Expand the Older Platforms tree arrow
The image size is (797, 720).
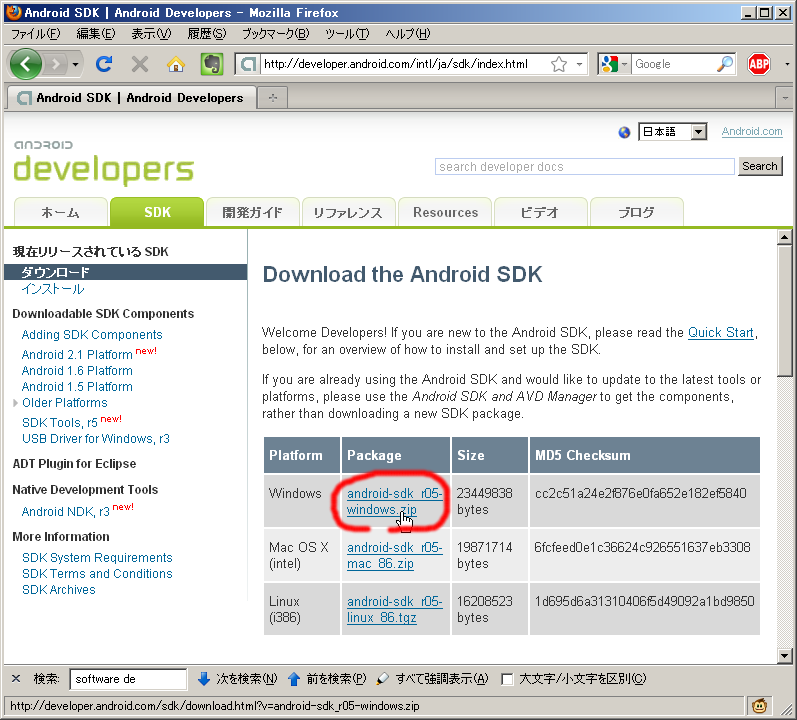coord(16,403)
